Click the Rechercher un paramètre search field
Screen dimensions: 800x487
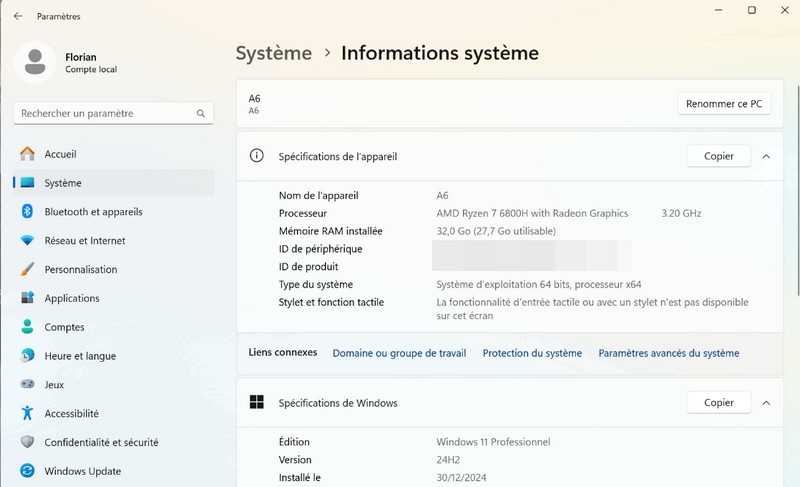pyautogui.click(x=105, y=114)
